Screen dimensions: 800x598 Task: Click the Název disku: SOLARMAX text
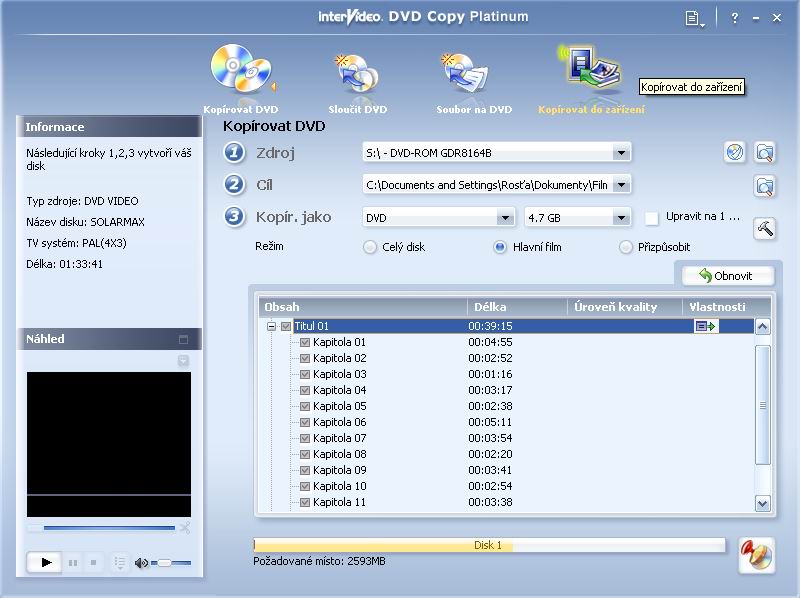click(85, 222)
